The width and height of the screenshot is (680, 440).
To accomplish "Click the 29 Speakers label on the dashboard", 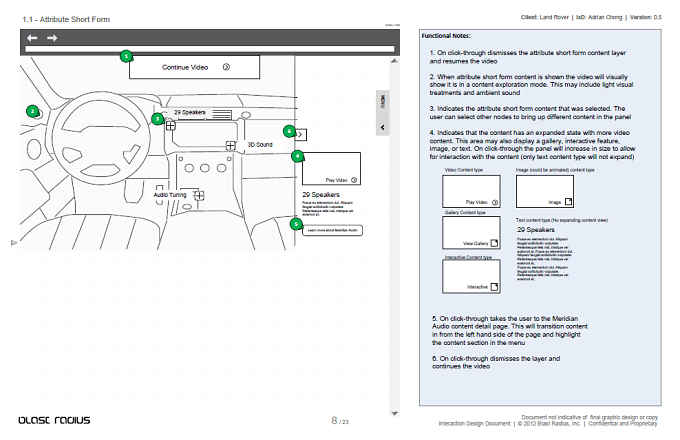I will 190,112.
